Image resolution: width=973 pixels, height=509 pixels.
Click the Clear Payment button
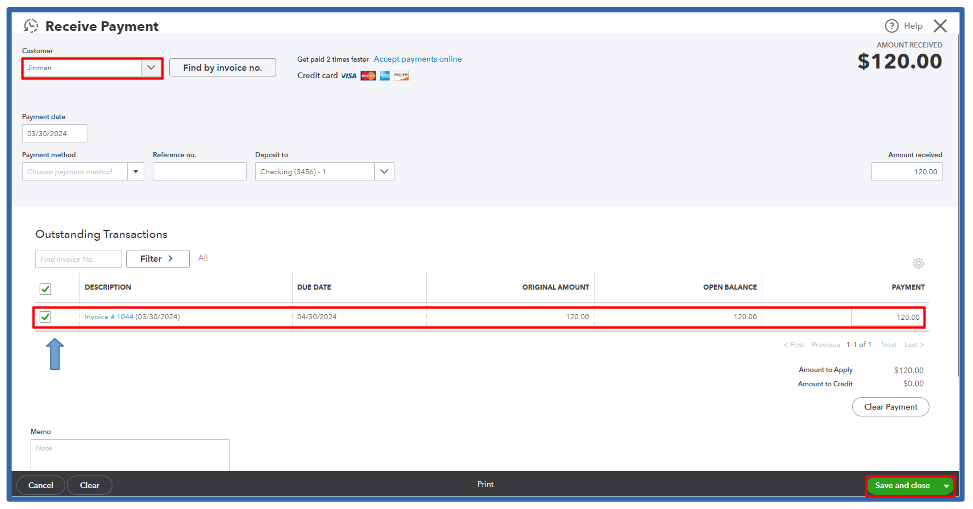pos(890,407)
